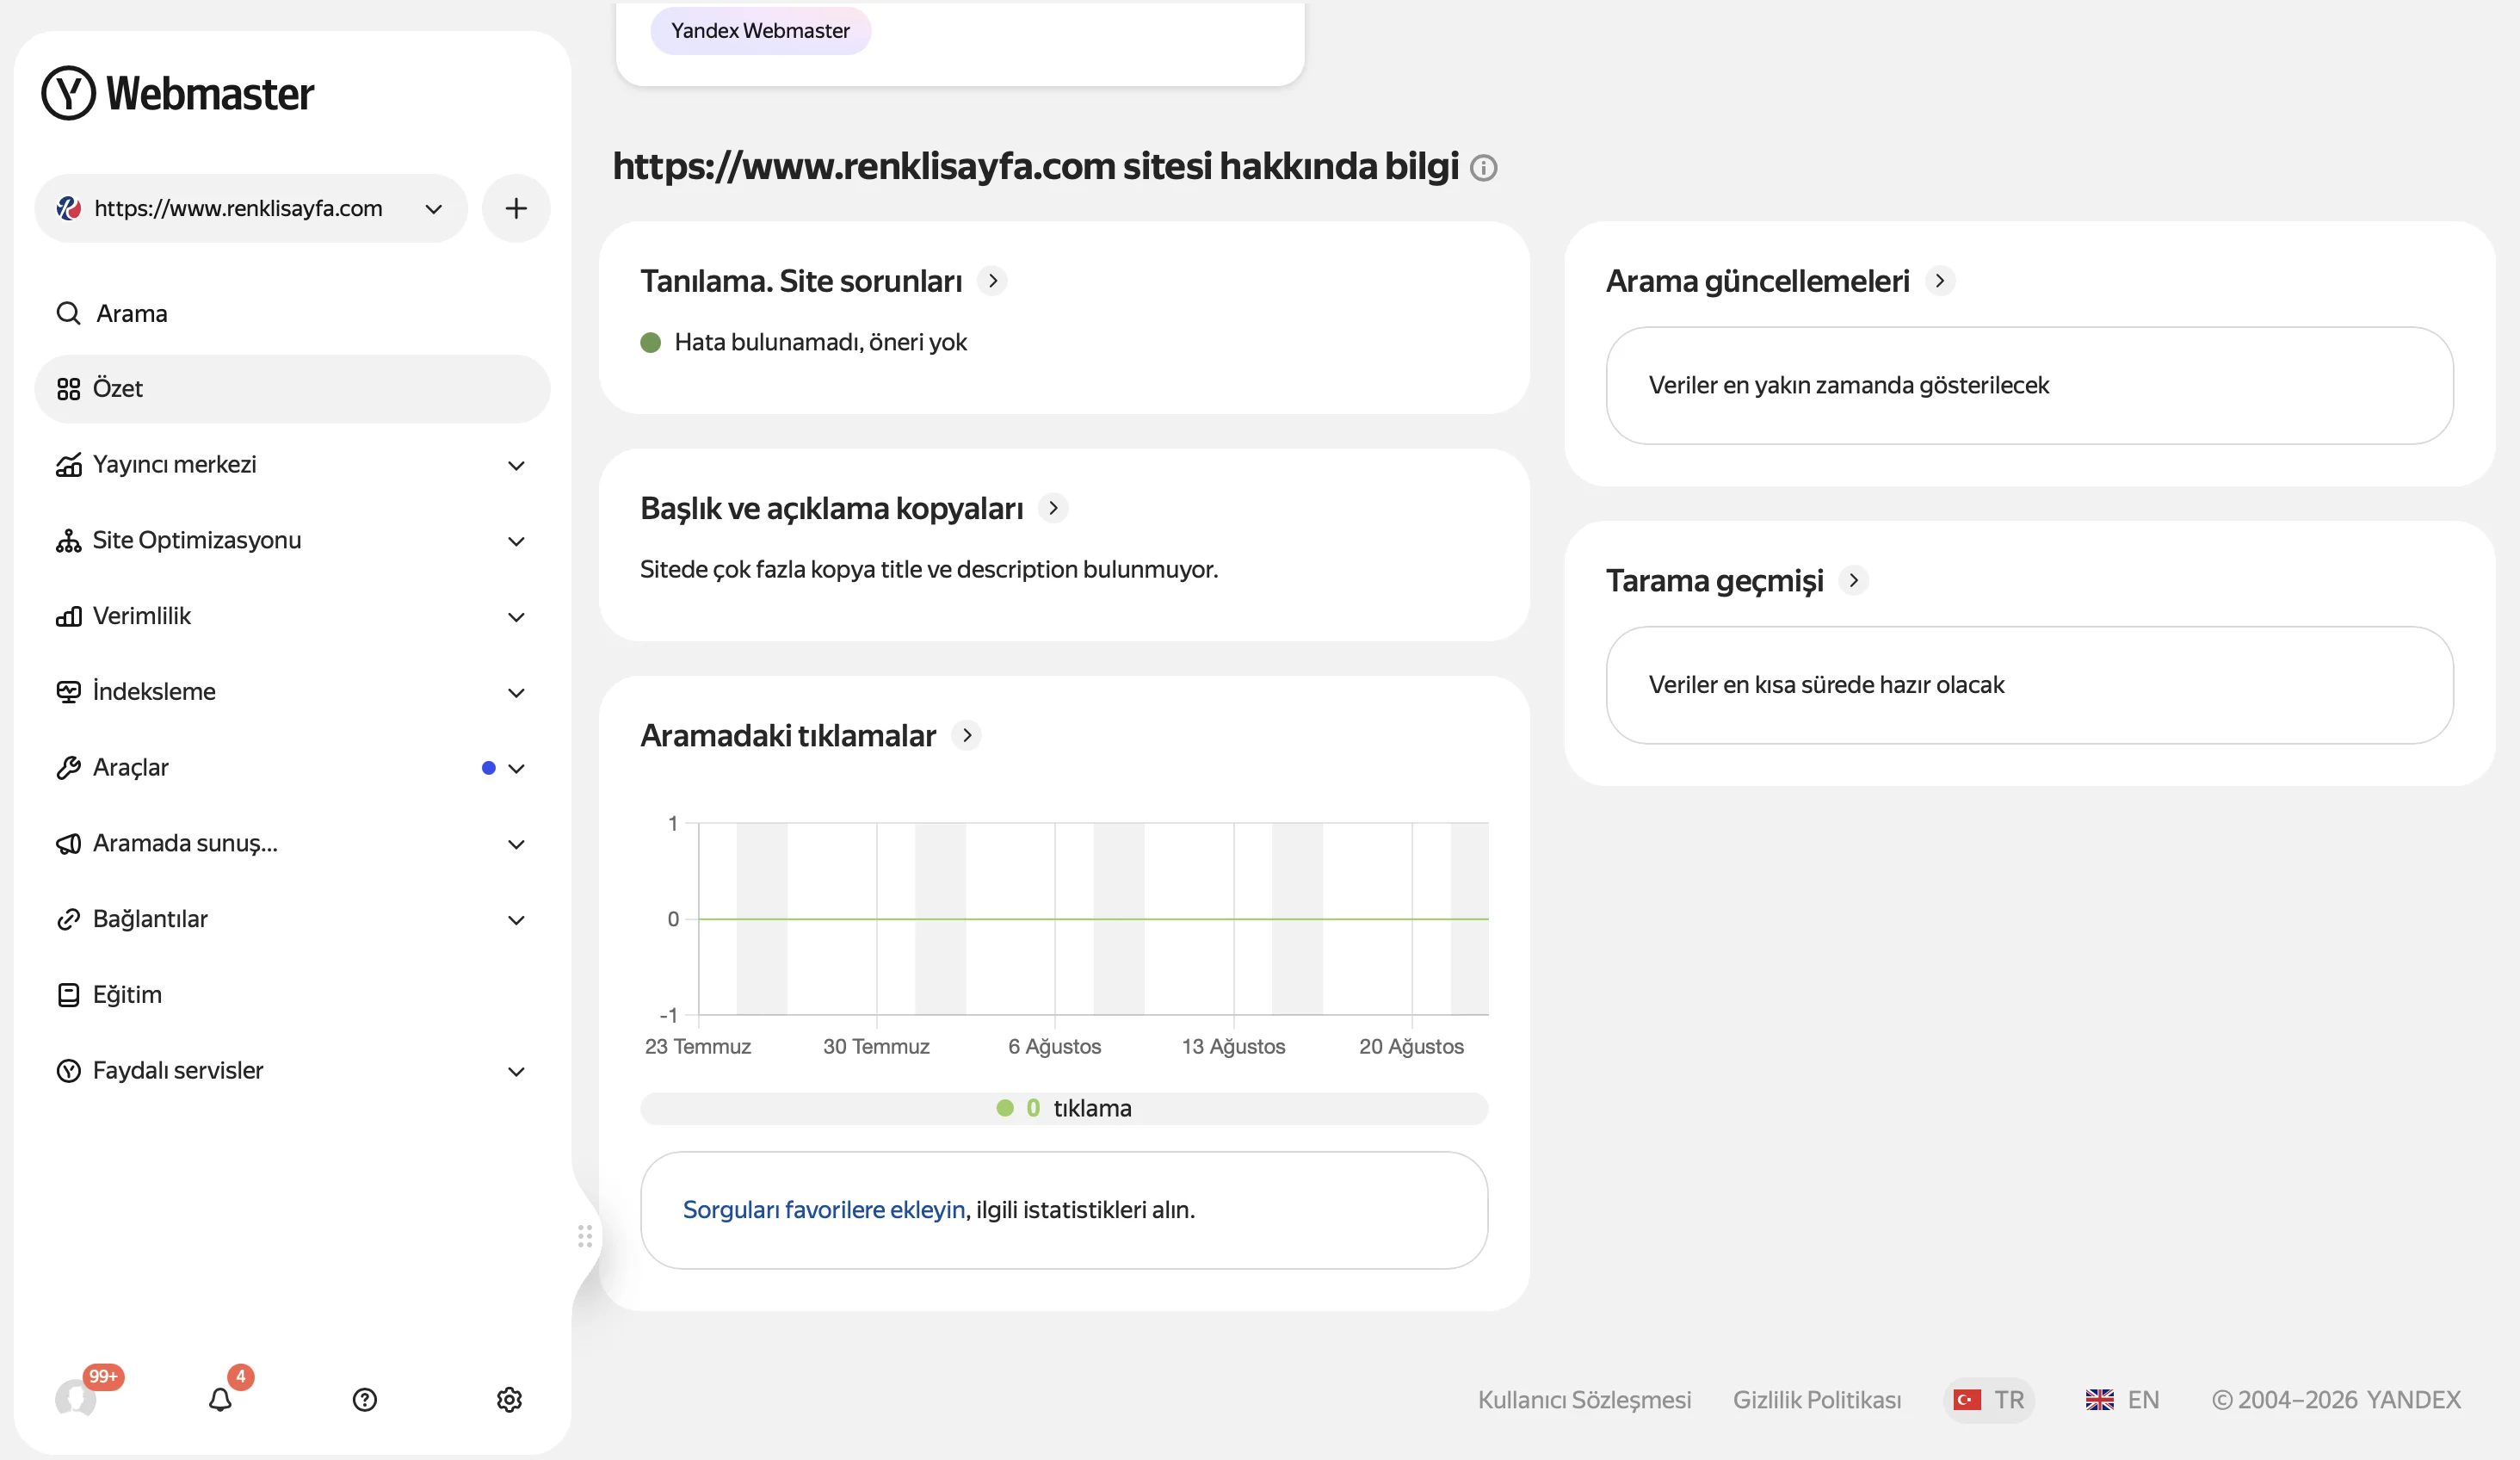
Task: Click the clicks chart at 6 Ağustos
Action: pyautogui.click(x=1055, y=919)
